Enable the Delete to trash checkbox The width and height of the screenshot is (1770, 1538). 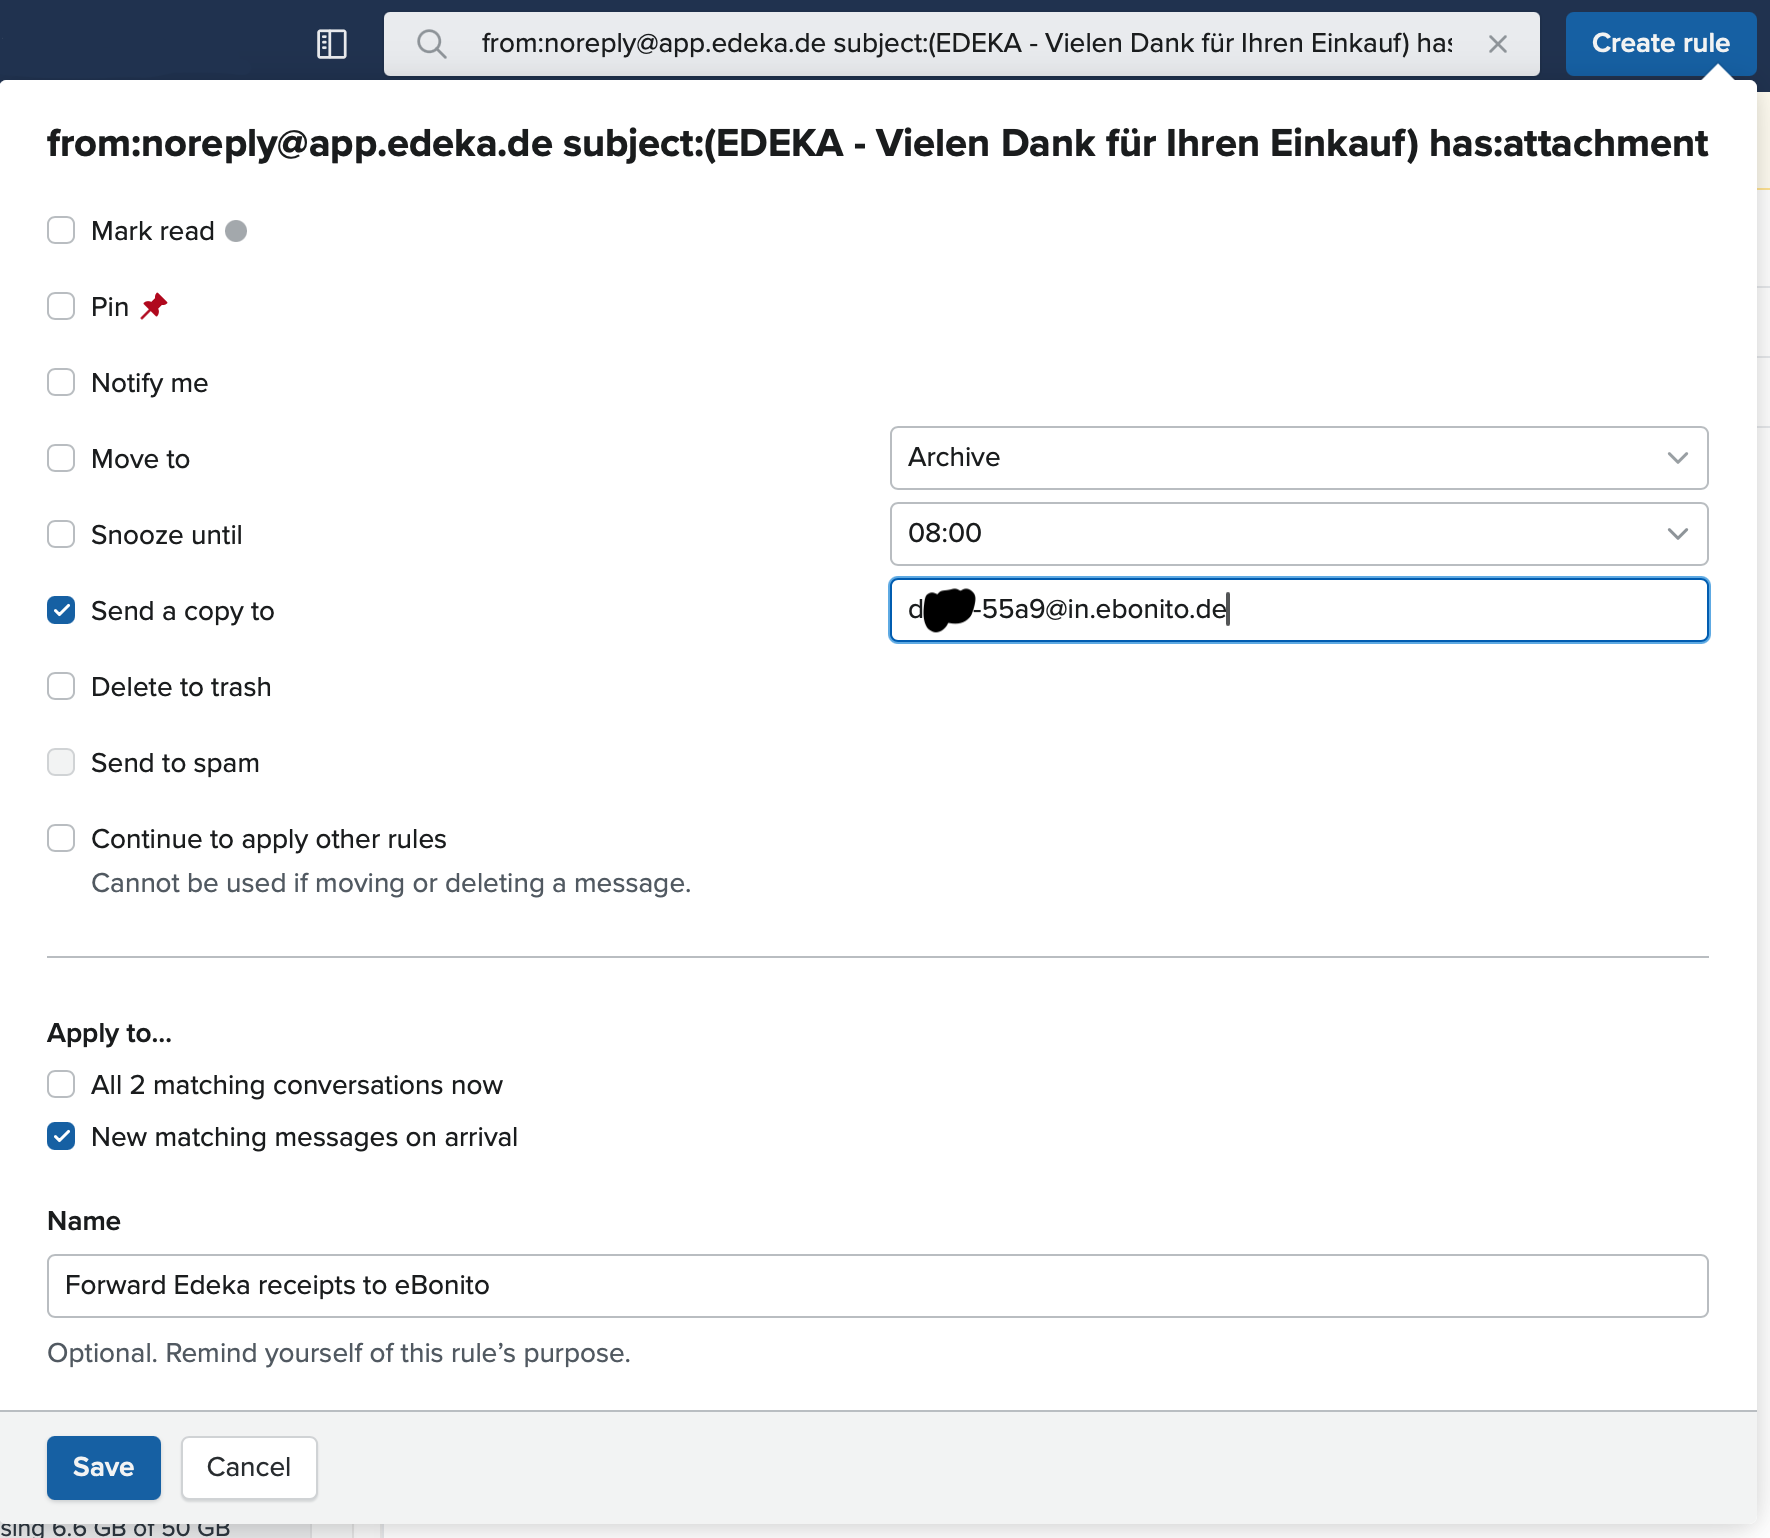61,686
